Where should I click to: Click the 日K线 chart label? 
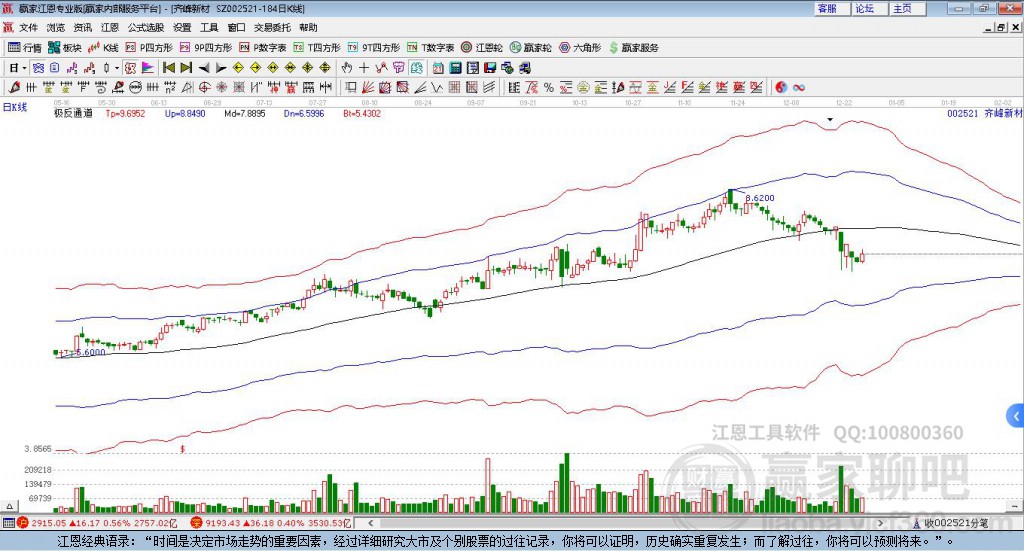[x=14, y=108]
